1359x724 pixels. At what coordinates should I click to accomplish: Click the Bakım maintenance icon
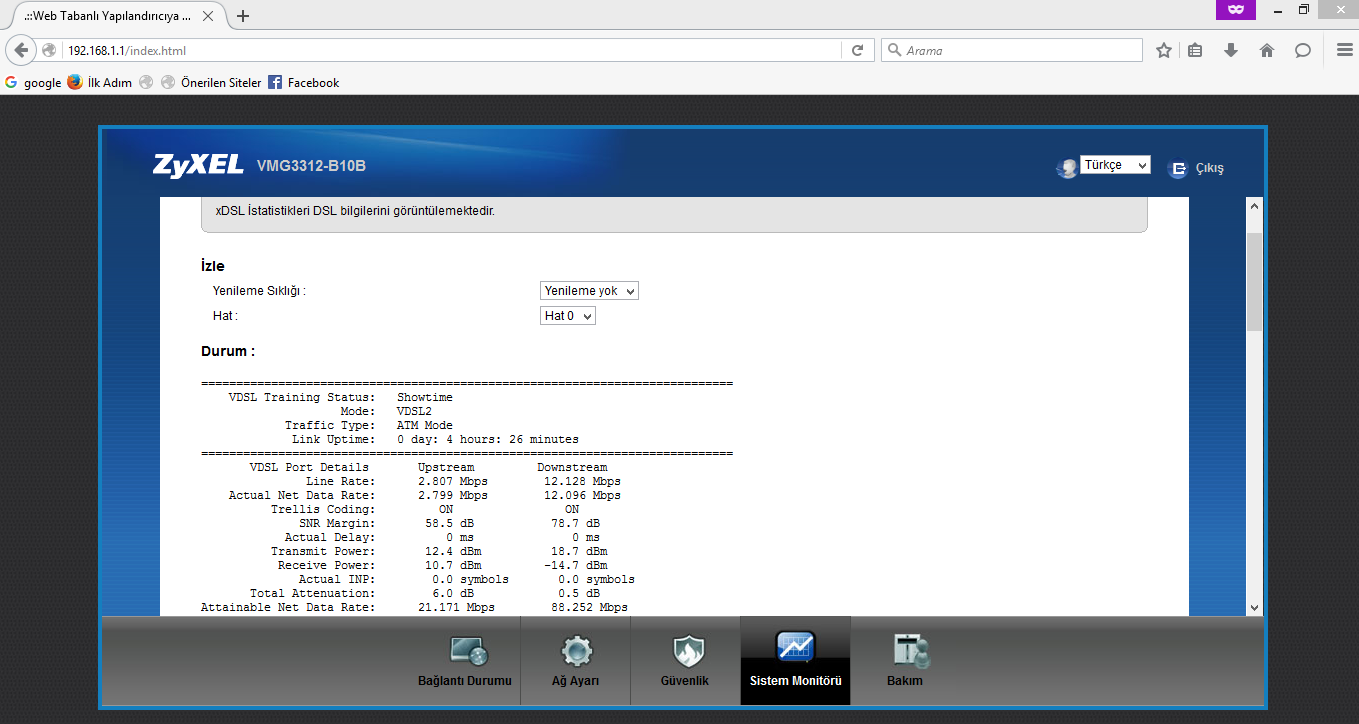point(910,652)
